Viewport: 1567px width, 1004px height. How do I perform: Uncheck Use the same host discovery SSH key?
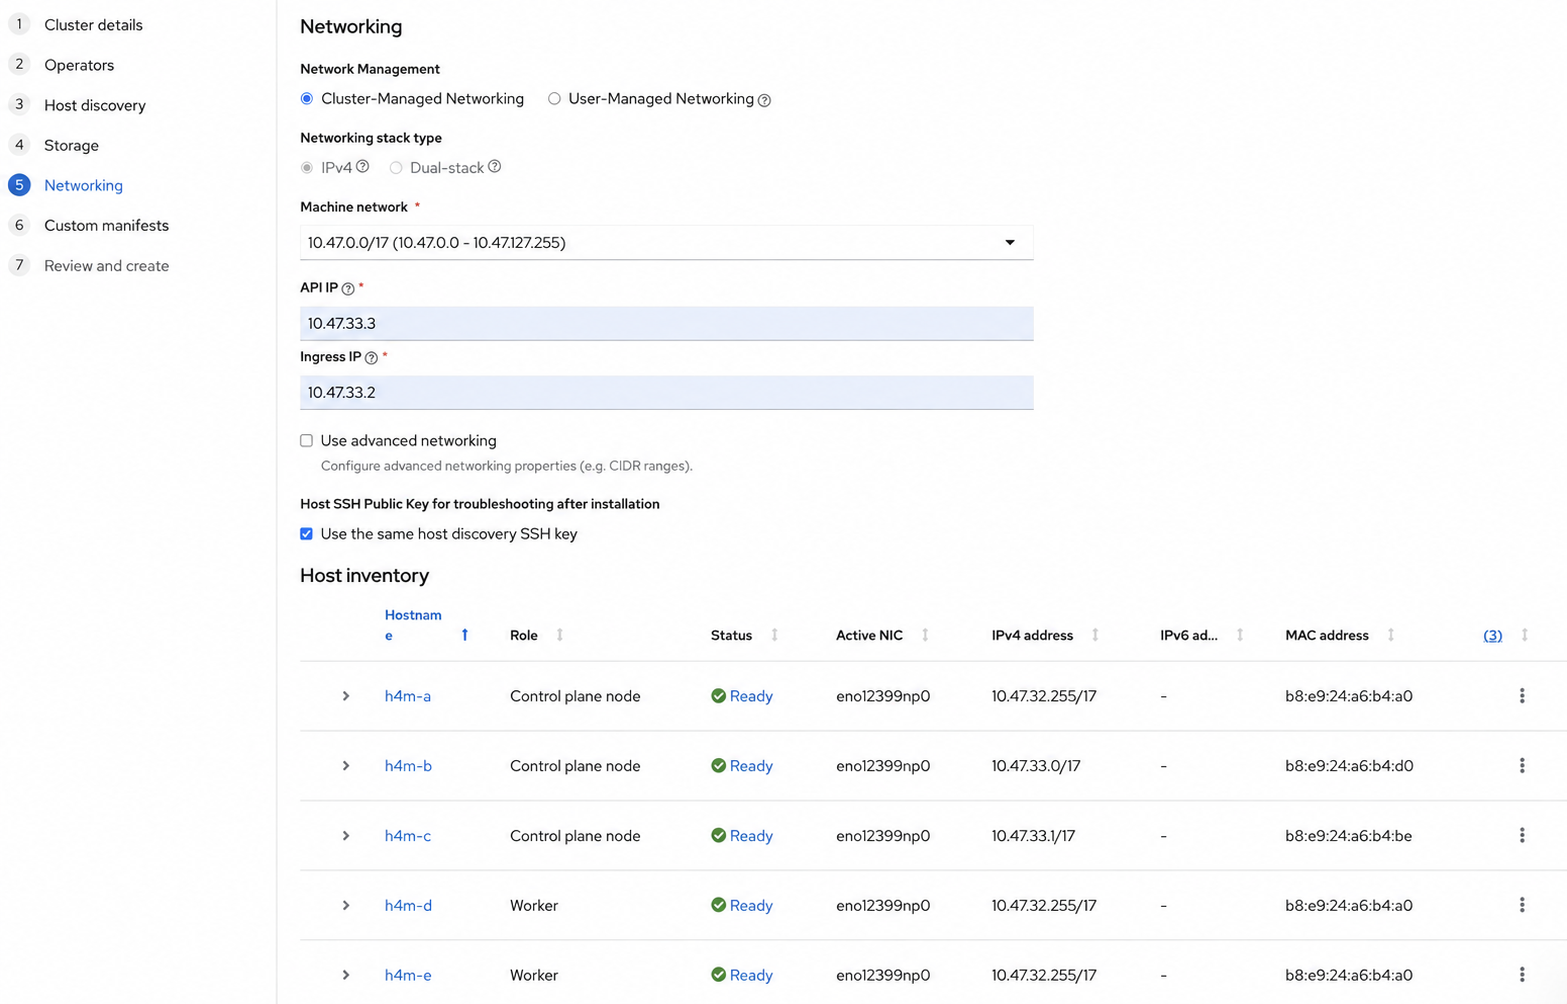tap(307, 534)
